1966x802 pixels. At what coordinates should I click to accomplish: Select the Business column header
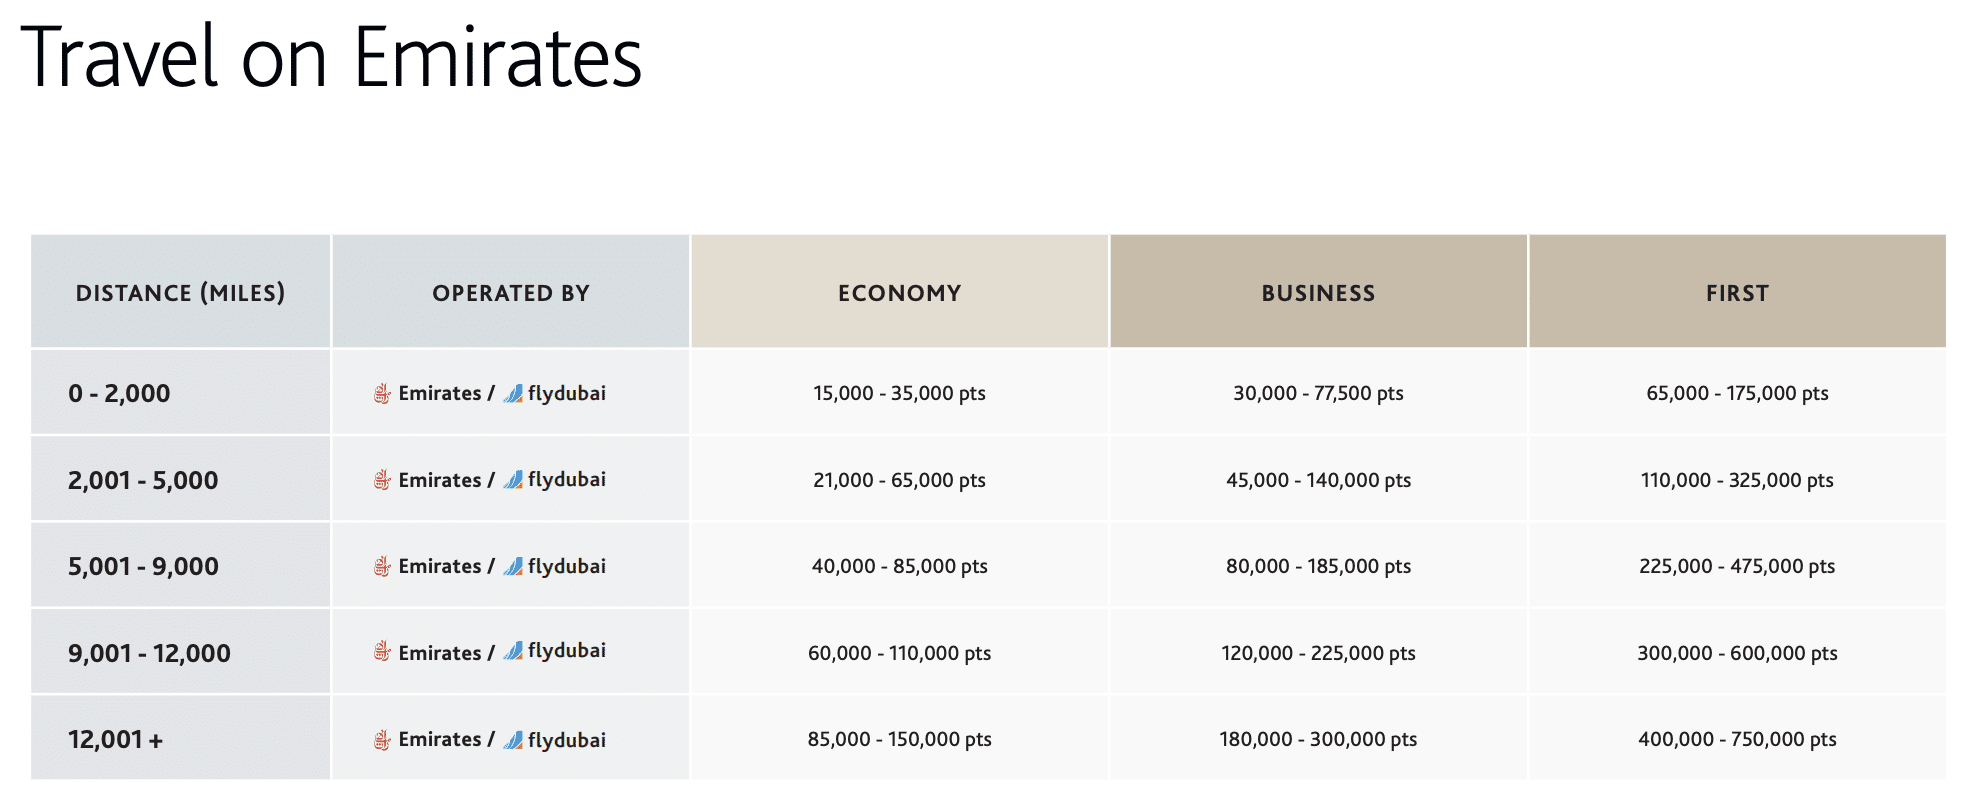[x=1318, y=293]
